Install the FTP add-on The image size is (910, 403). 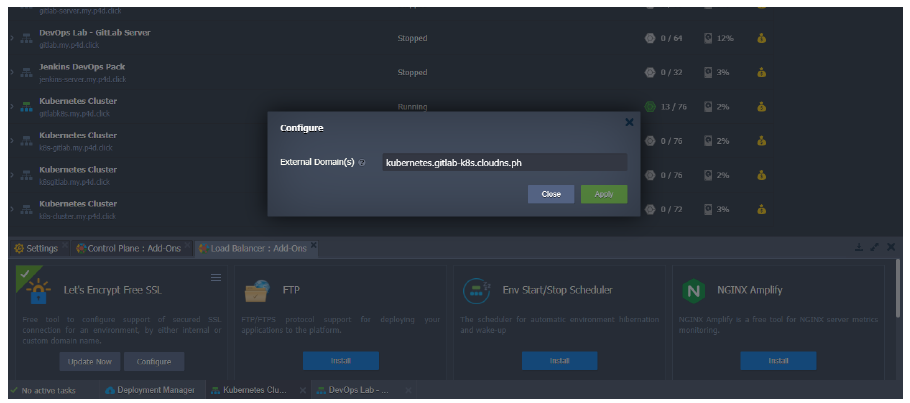[x=341, y=361]
